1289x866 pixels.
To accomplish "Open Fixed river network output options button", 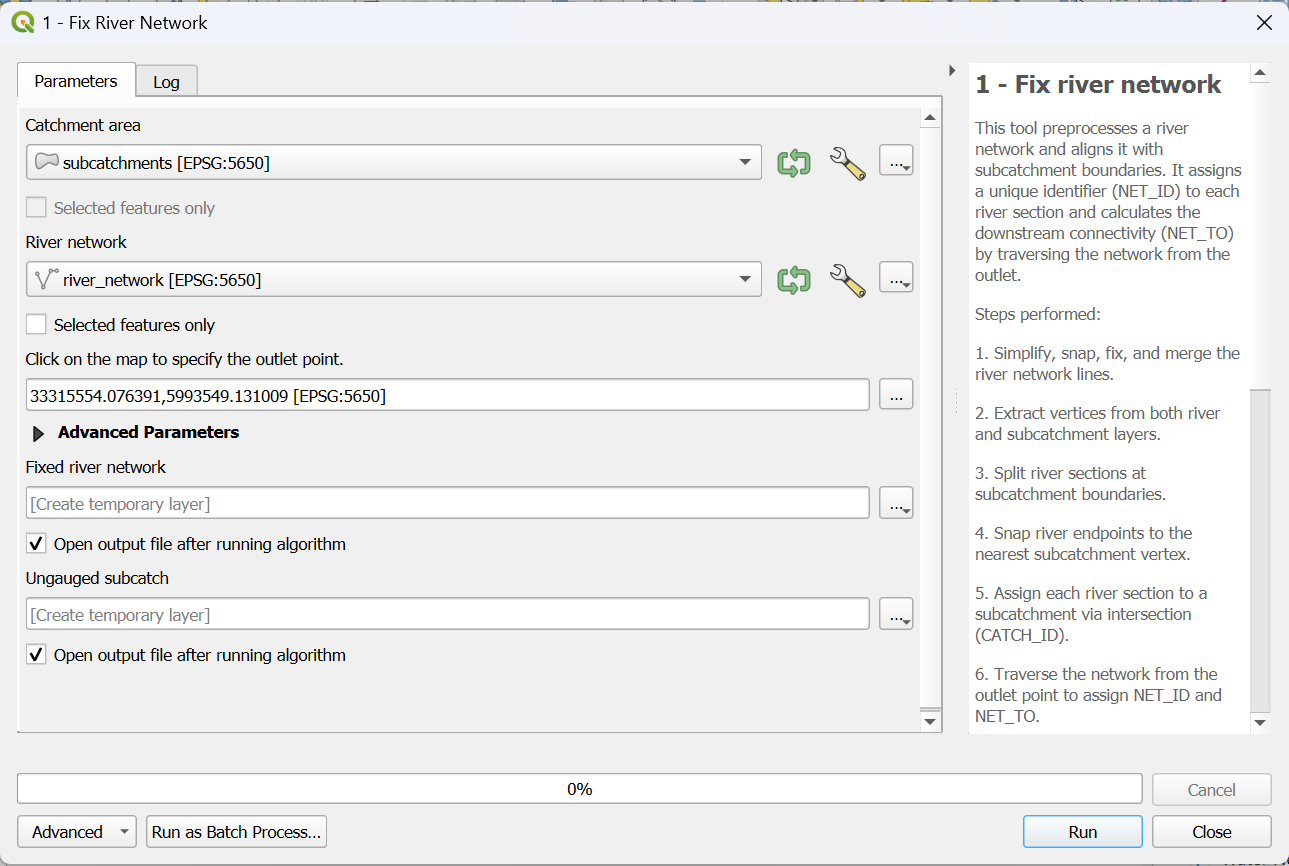I will 896,503.
